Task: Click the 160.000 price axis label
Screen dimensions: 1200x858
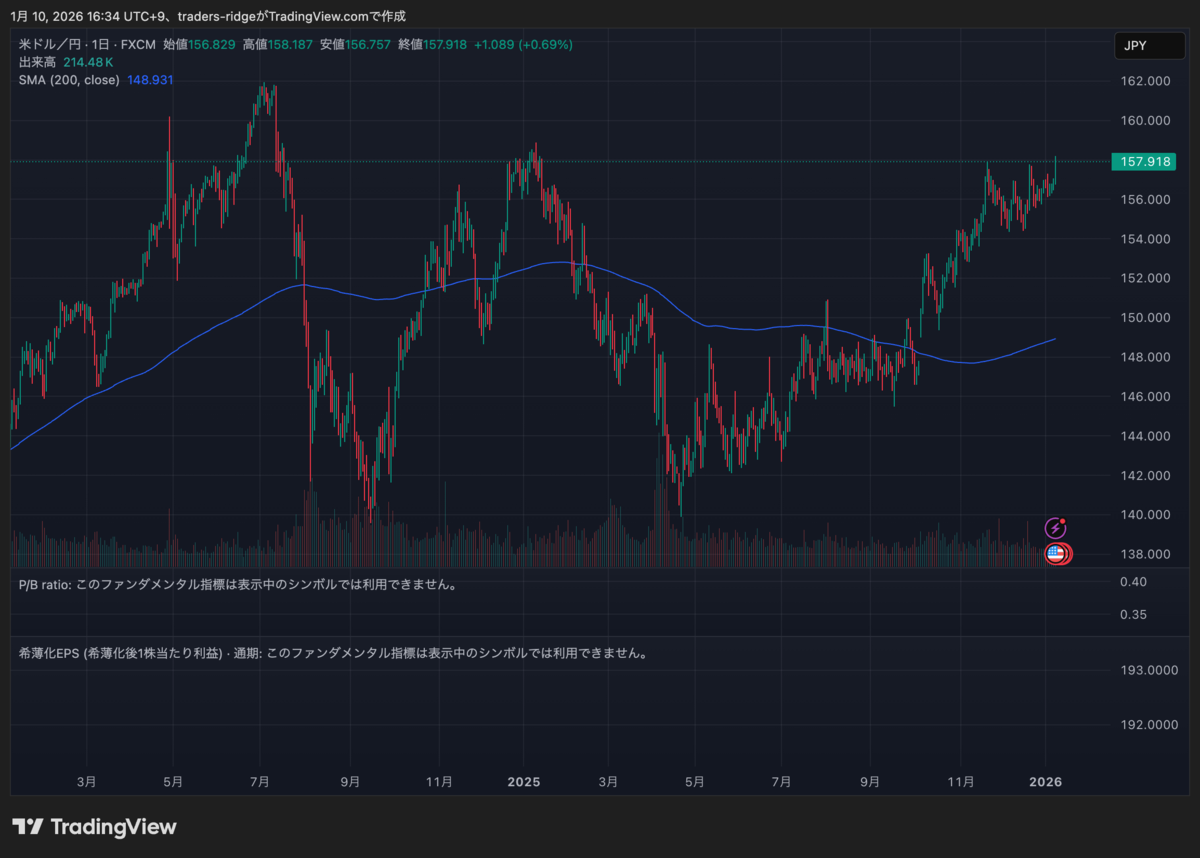Action: (x=1146, y=121)
